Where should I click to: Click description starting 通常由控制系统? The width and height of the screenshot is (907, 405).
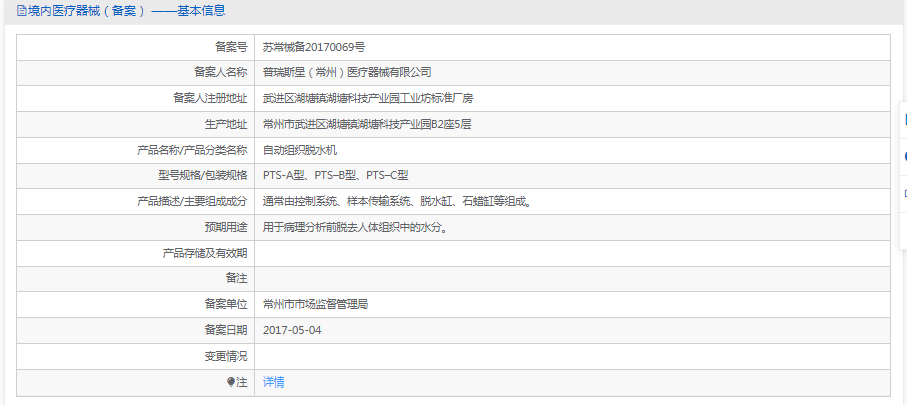pos(397,202)
